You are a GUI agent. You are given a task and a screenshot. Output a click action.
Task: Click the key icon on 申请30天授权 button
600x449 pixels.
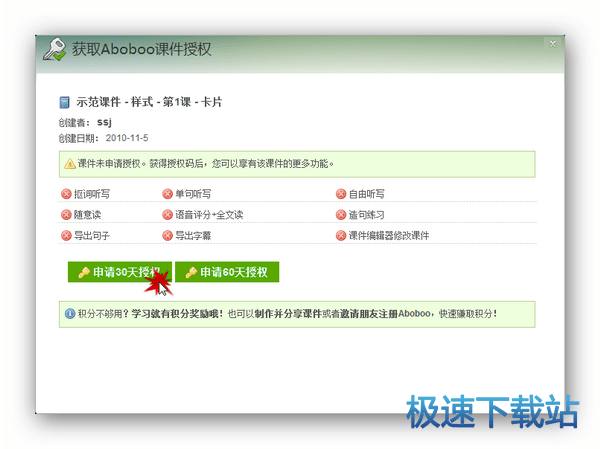(84, 272)
